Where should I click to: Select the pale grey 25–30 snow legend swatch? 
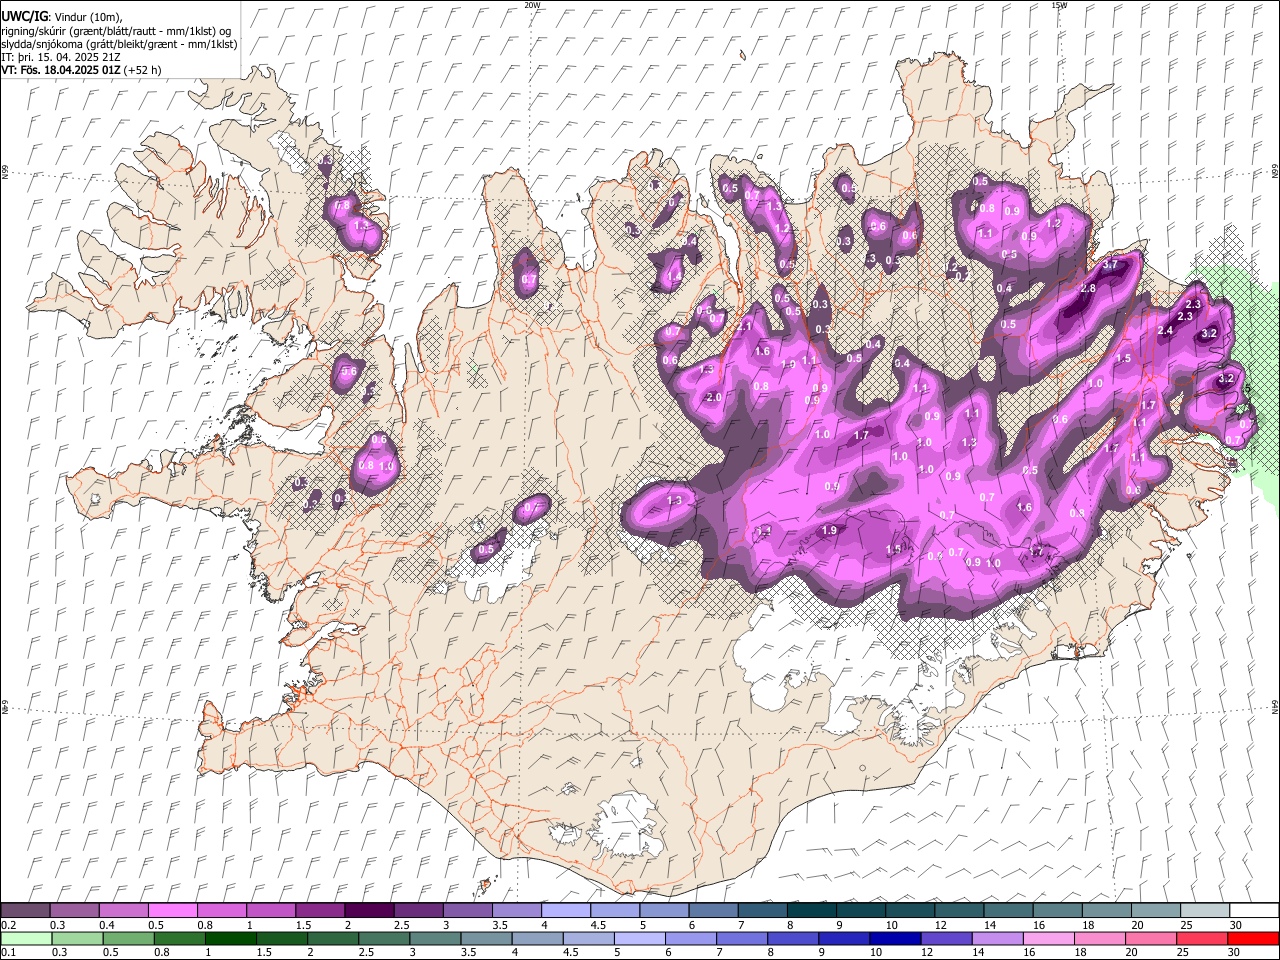tap(1204, 910)
